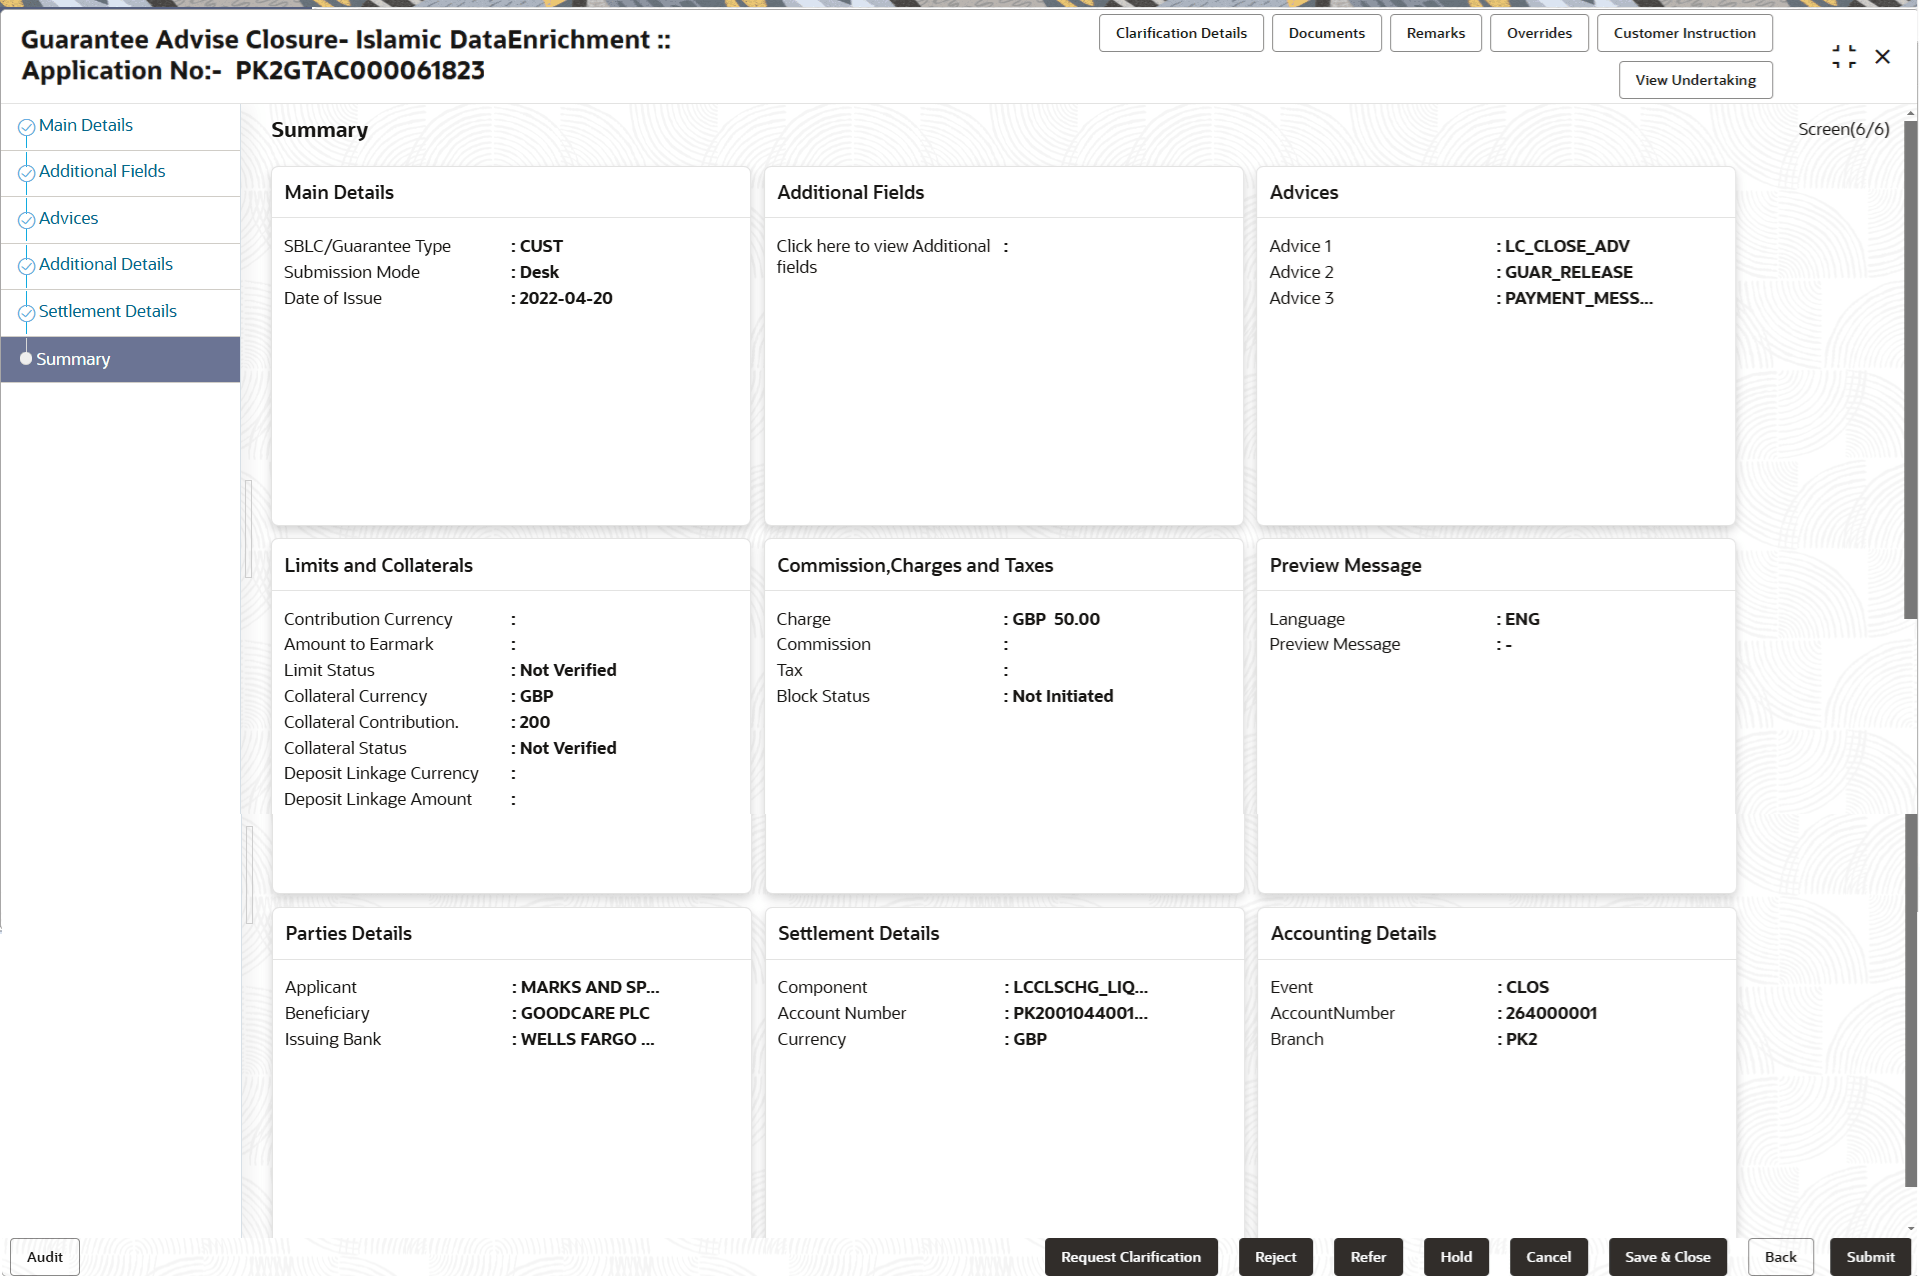Viewport: 1920px width, 1277px height.
Task: Click the Additional Details step check icon
Action: coord(27,266)
